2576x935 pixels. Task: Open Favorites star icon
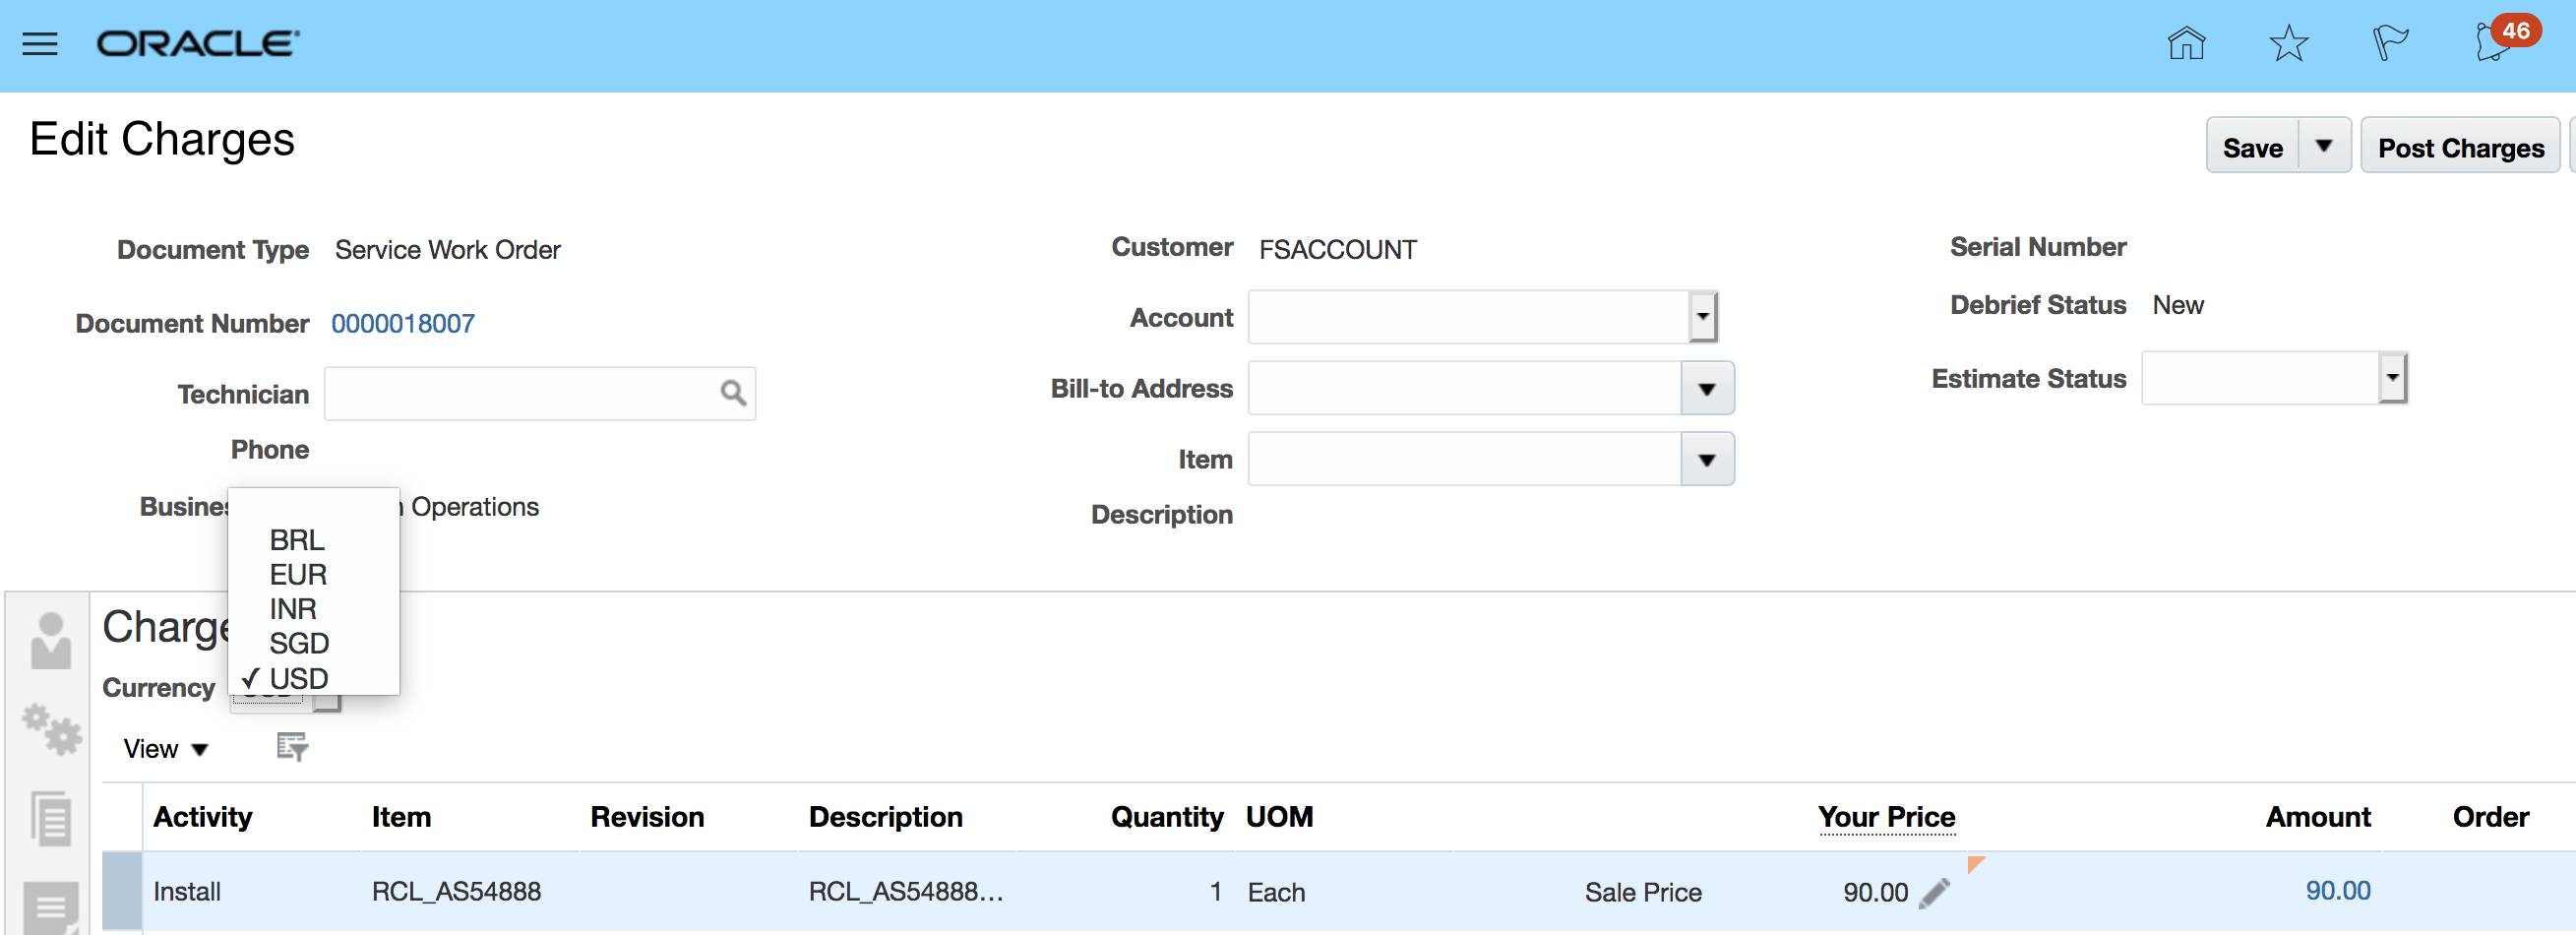coord(2288,44)
